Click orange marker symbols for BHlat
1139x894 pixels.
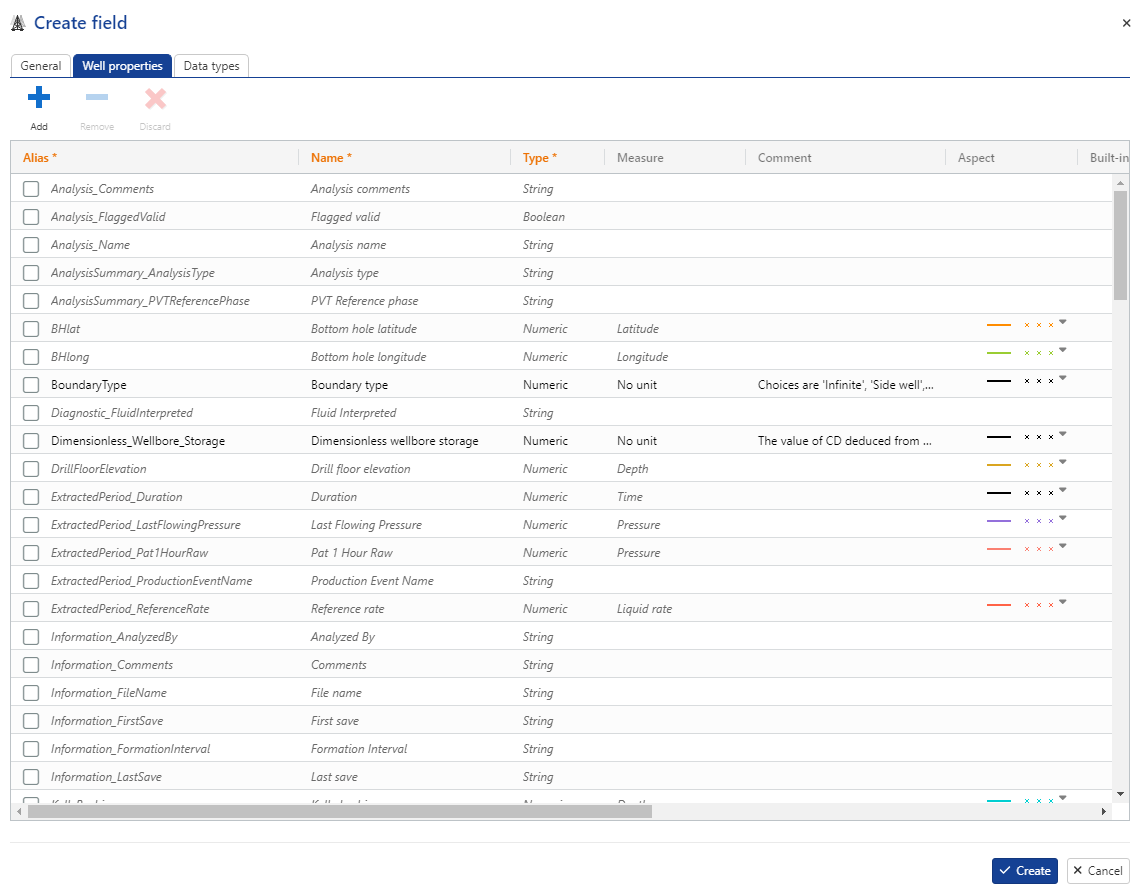tap(1039, 325)
